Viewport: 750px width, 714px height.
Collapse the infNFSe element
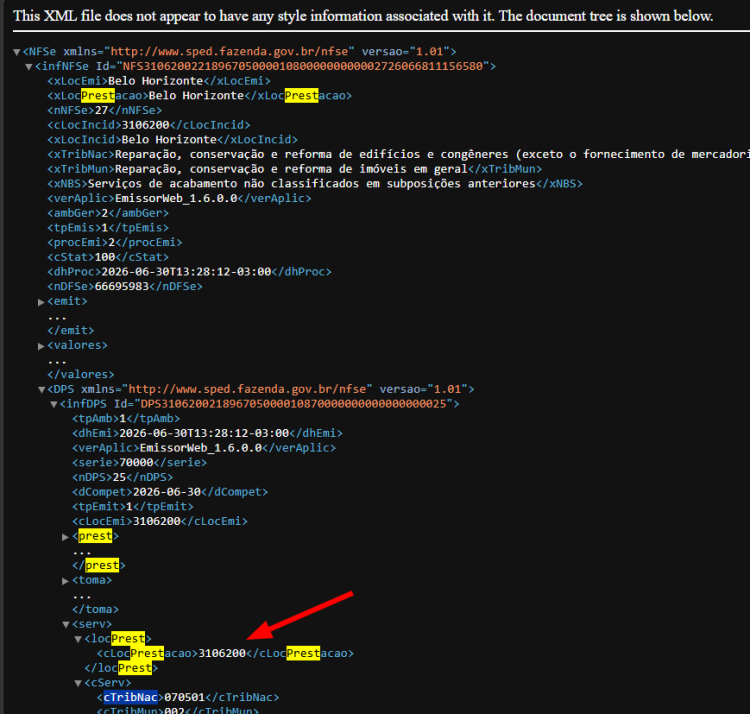29,67
